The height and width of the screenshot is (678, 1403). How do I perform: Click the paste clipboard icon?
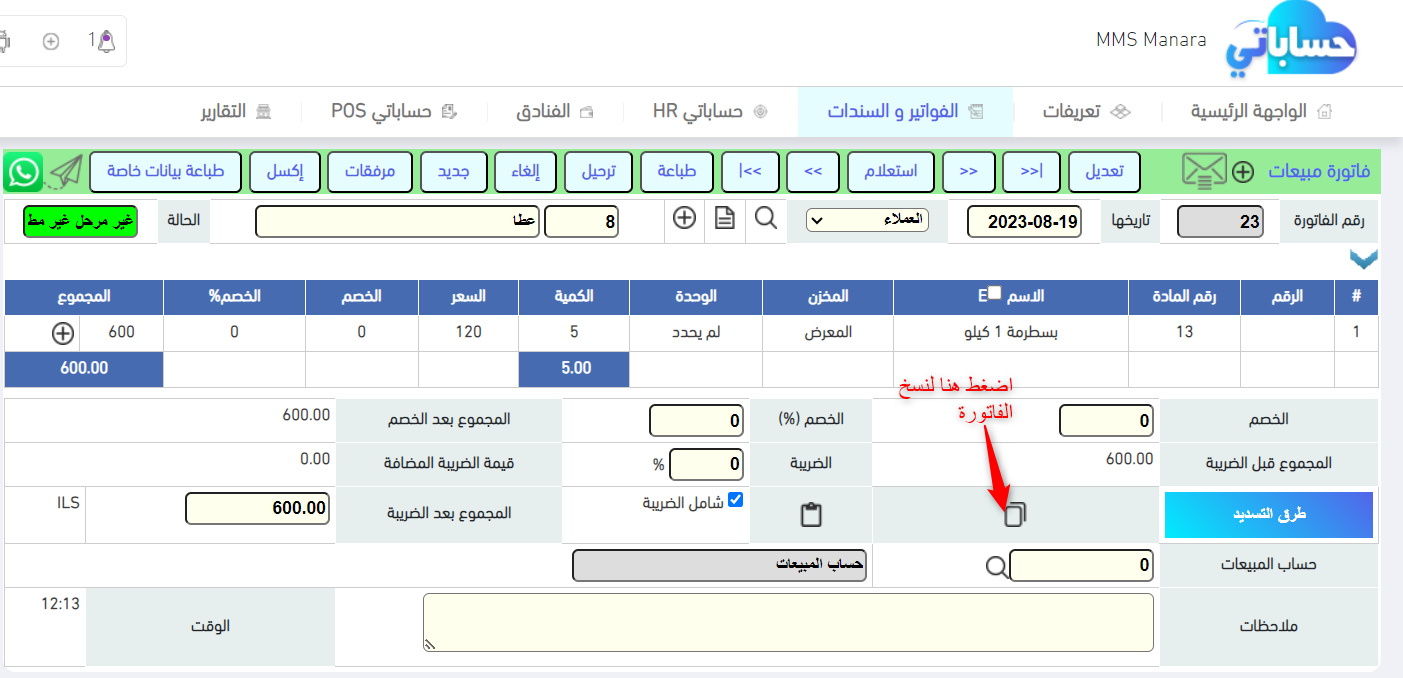[x=811, y=515]
